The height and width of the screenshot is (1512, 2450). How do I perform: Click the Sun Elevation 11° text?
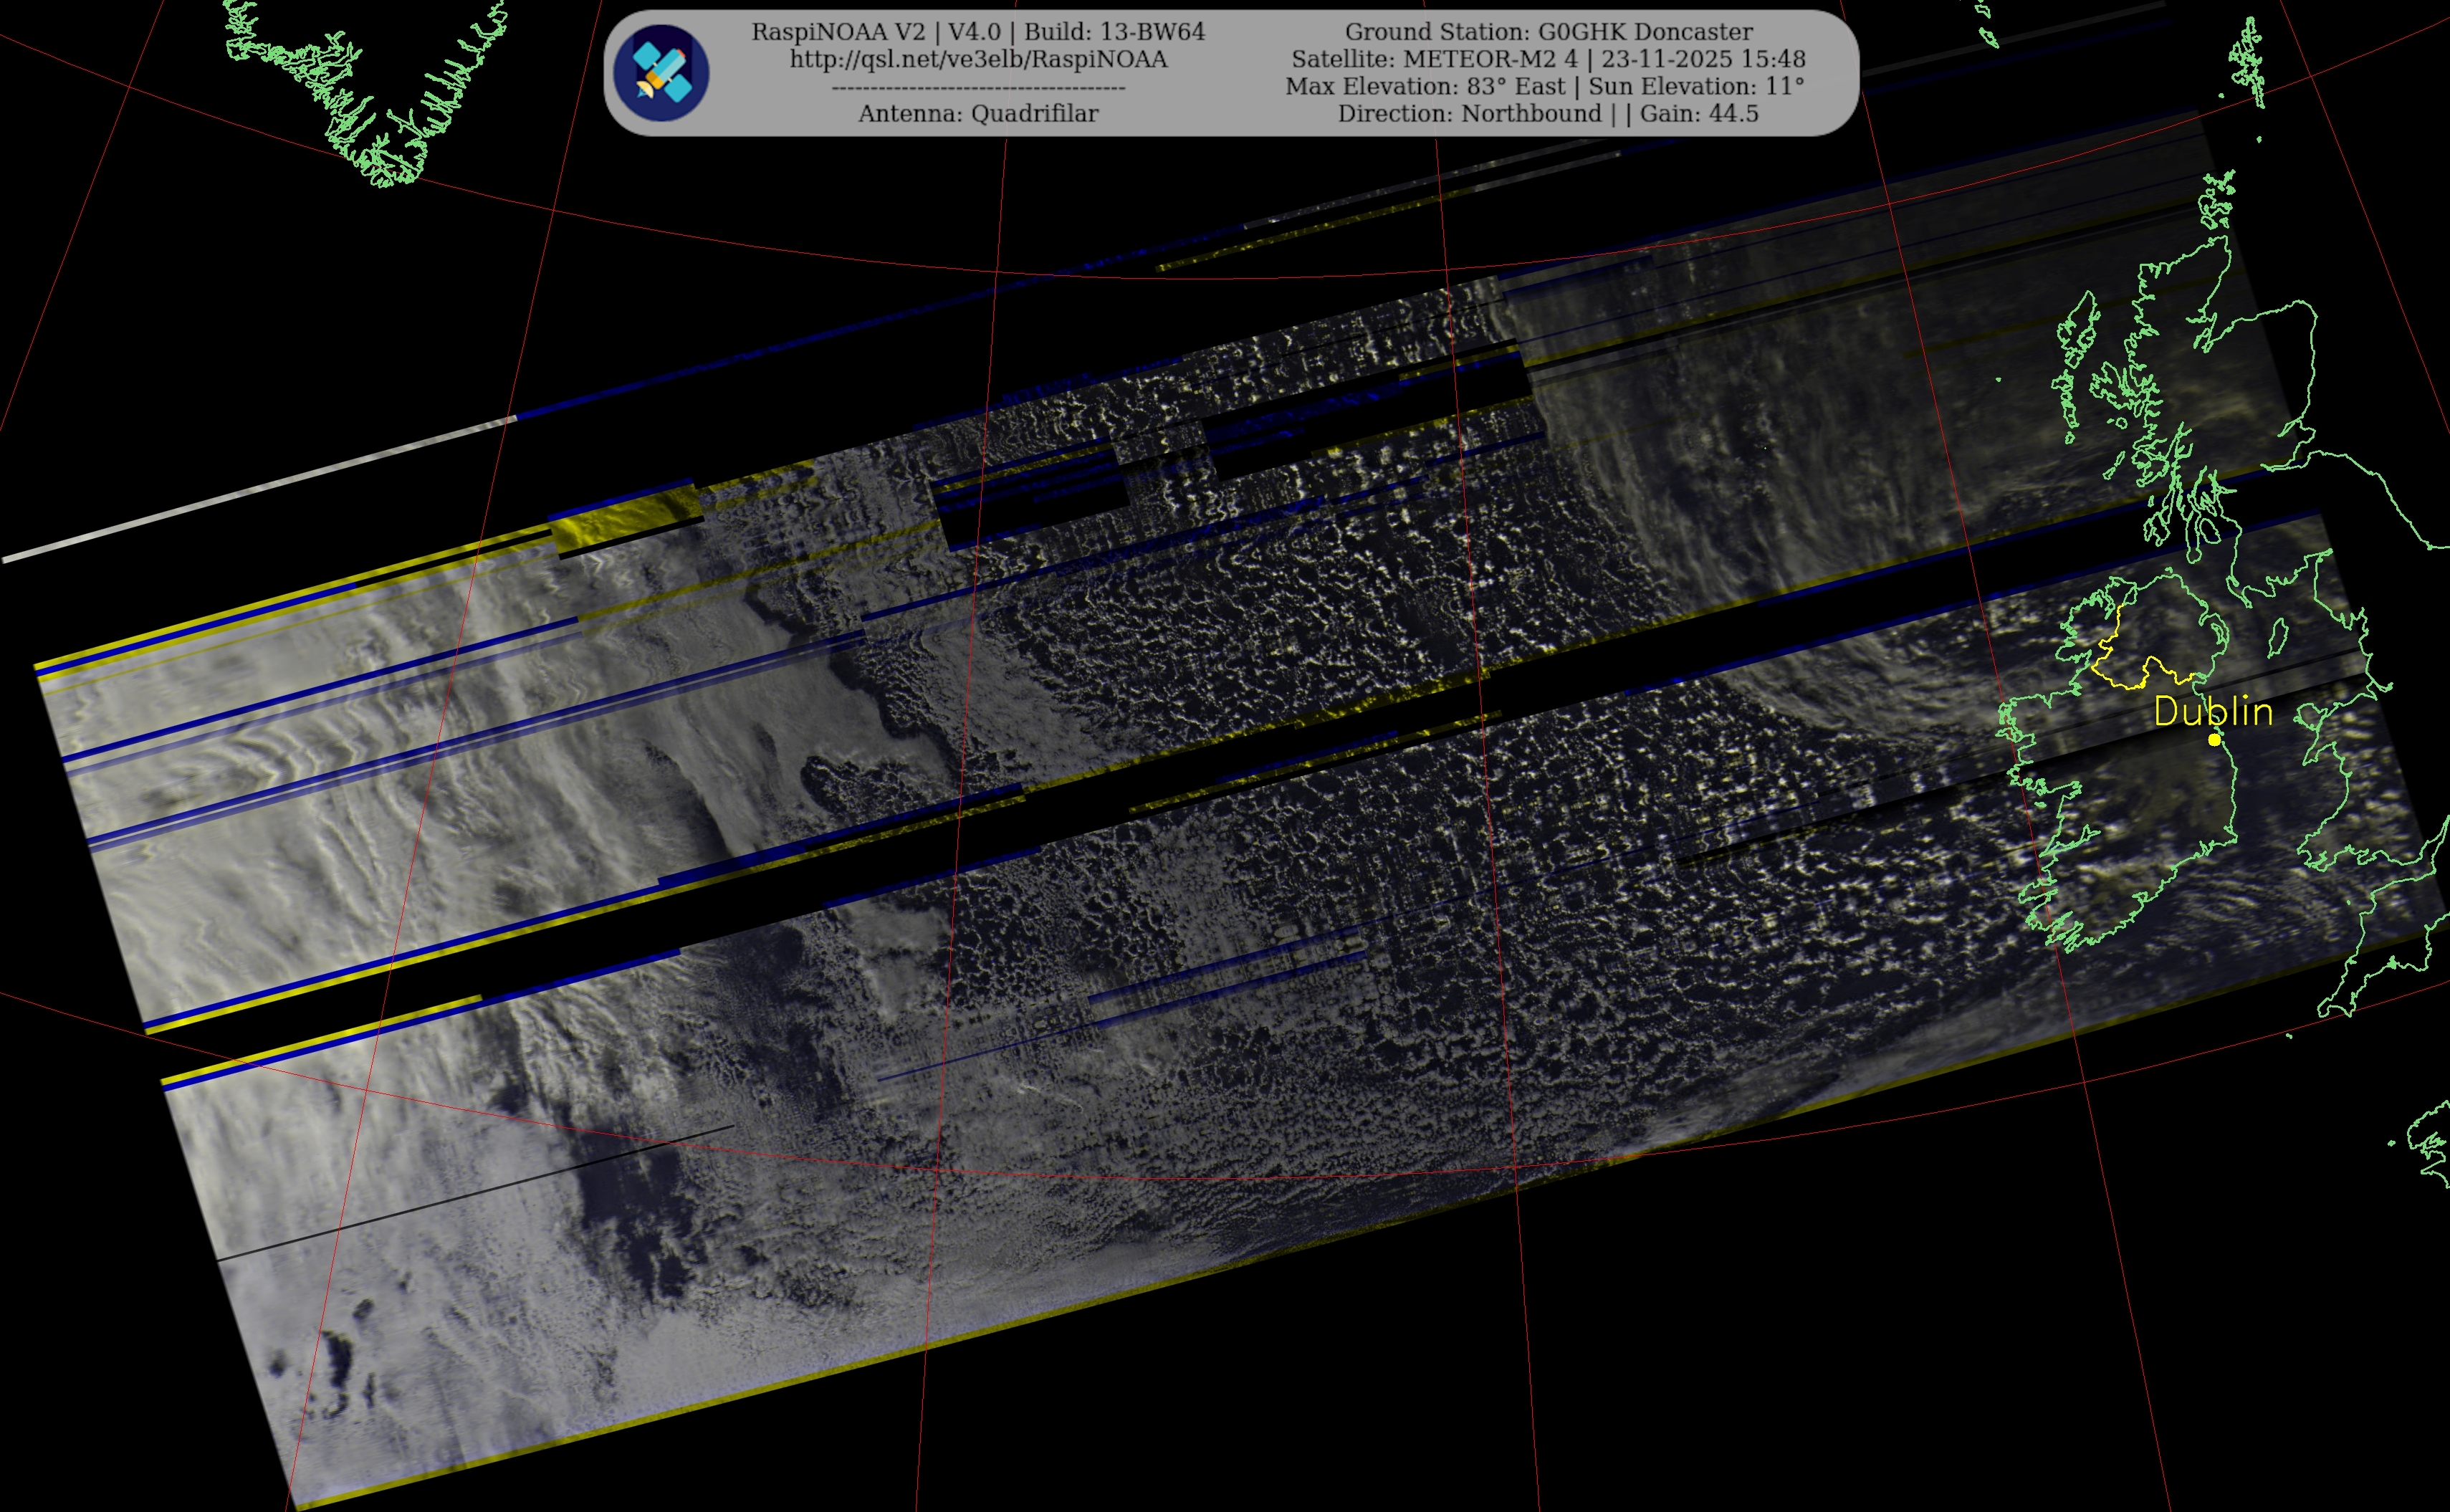[x=1696, y=86]
